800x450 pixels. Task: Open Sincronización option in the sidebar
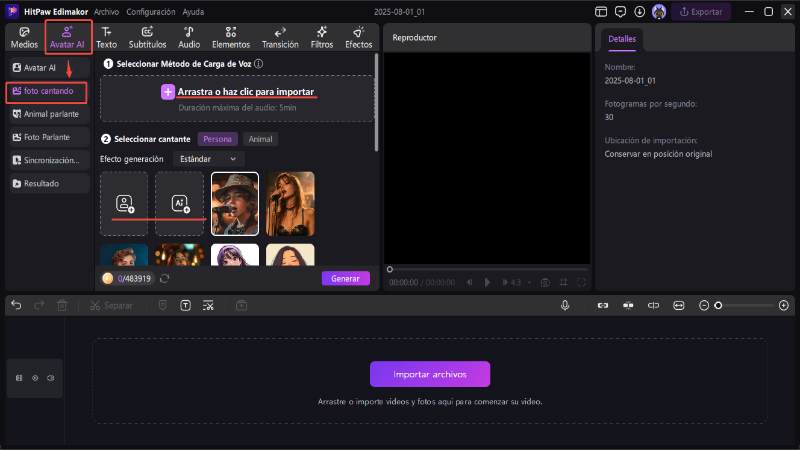[x=48, y=160]
